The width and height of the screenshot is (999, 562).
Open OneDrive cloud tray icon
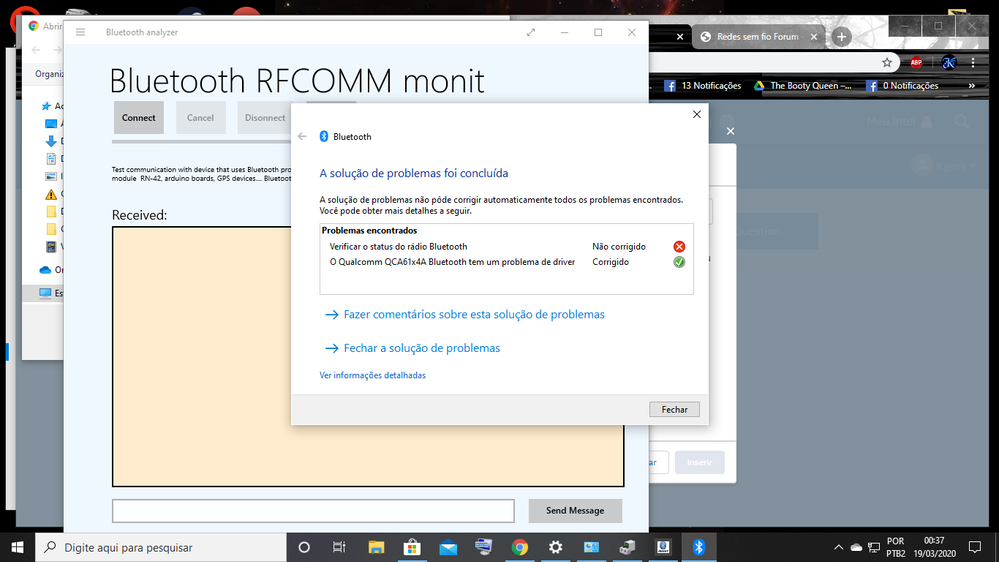tap(856, 547)
